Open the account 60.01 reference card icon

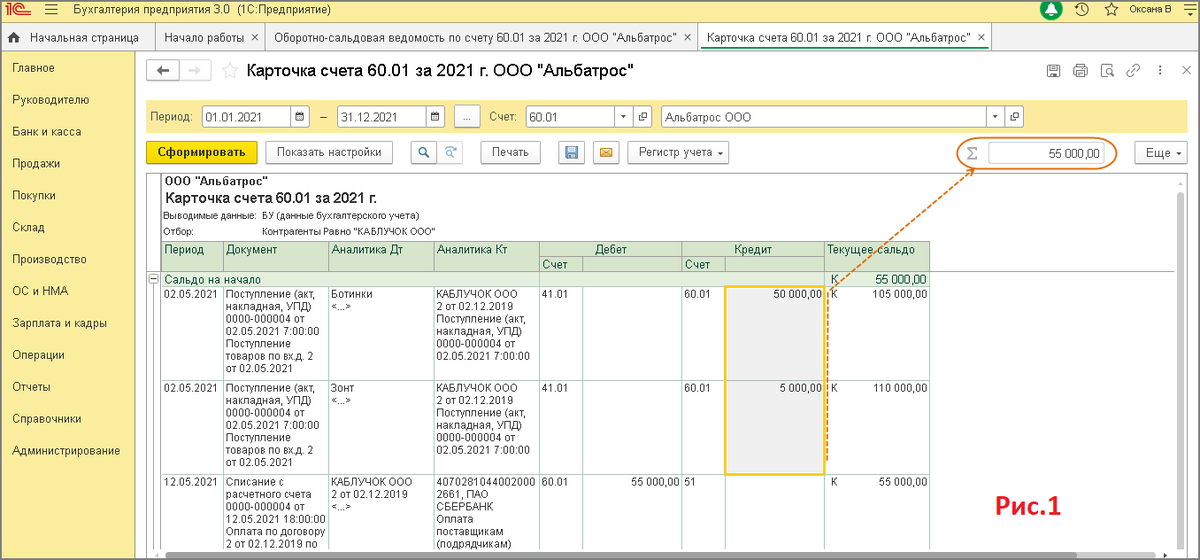pos(643,117)
